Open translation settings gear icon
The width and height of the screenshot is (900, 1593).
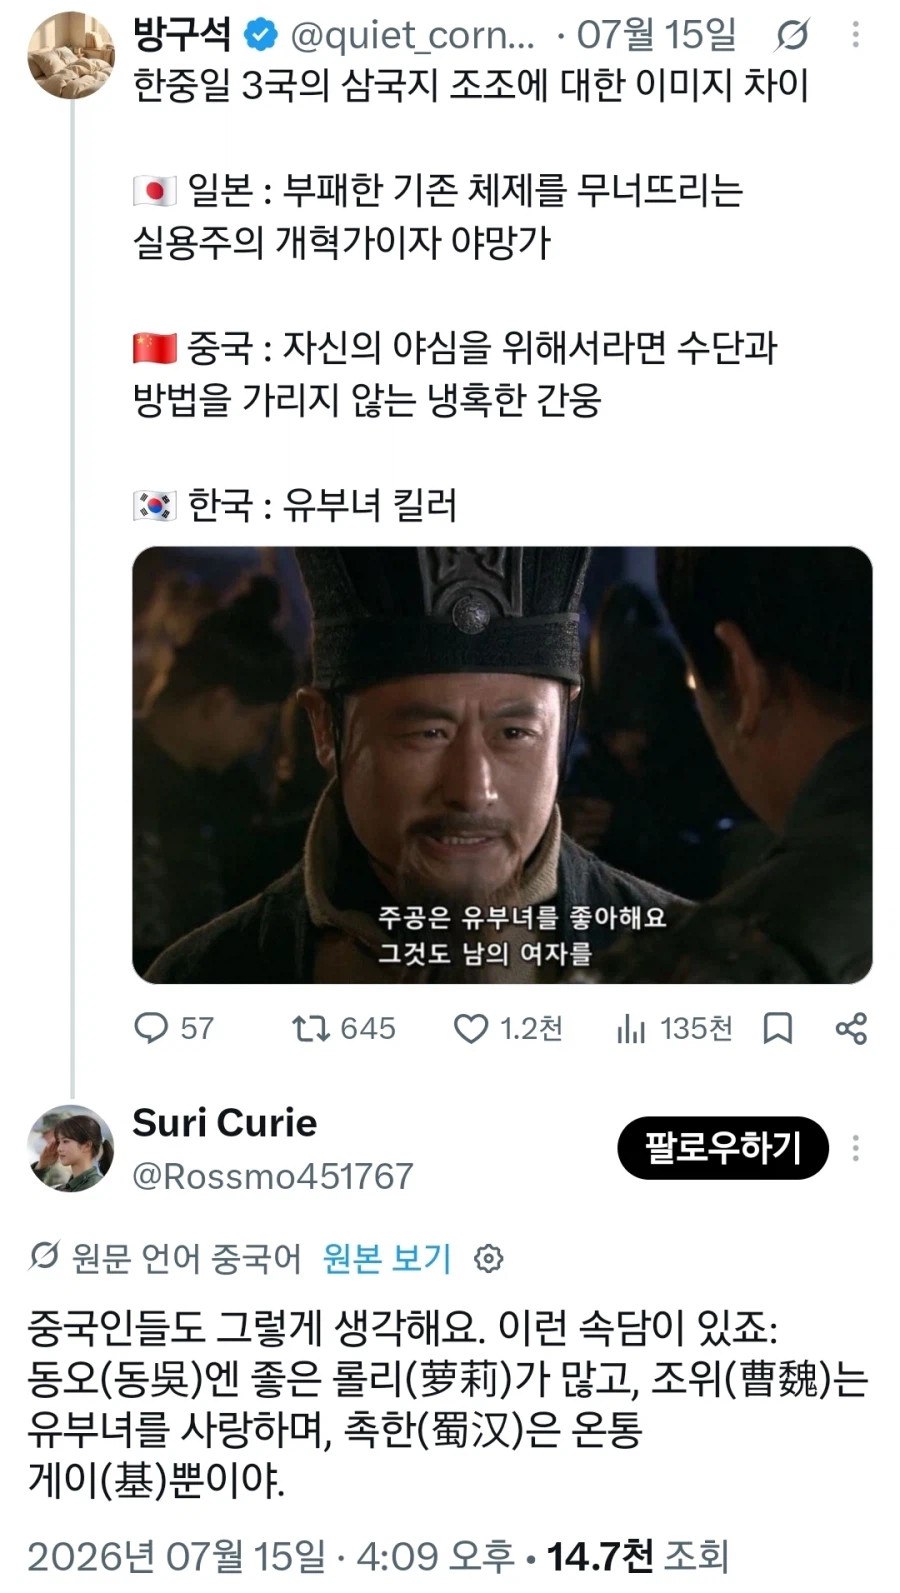click(x=488, y=1258)
